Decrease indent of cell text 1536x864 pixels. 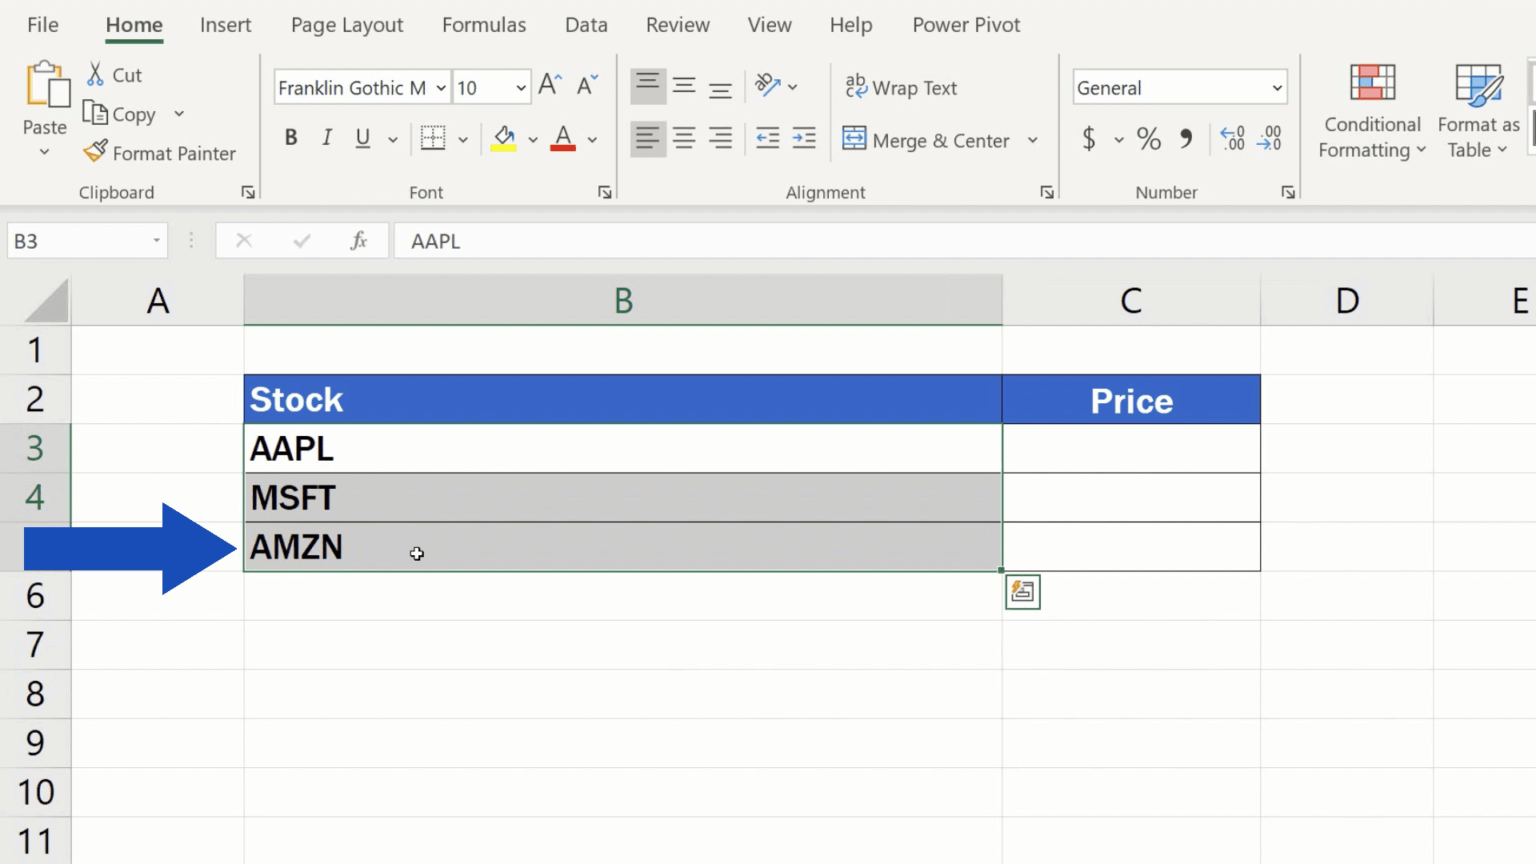tap(768, 138)
